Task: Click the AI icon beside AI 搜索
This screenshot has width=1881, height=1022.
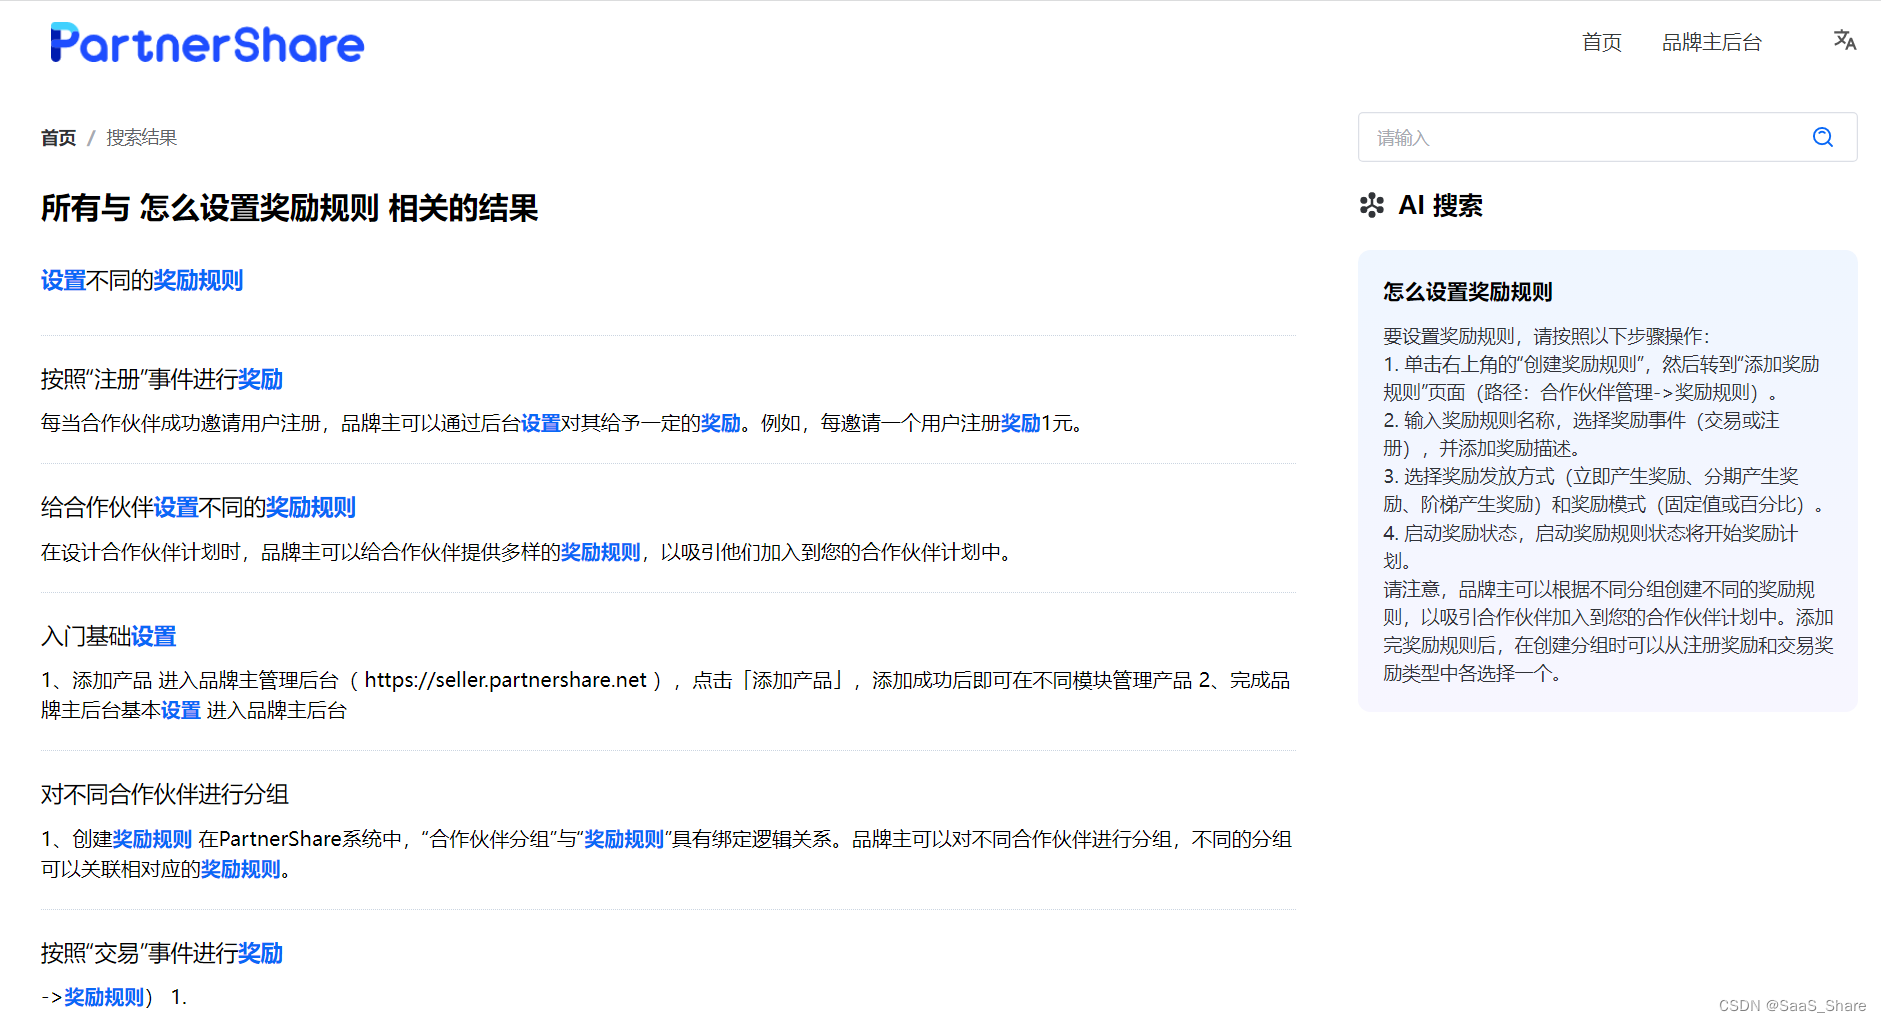Action: click(x=1374, y=206)
